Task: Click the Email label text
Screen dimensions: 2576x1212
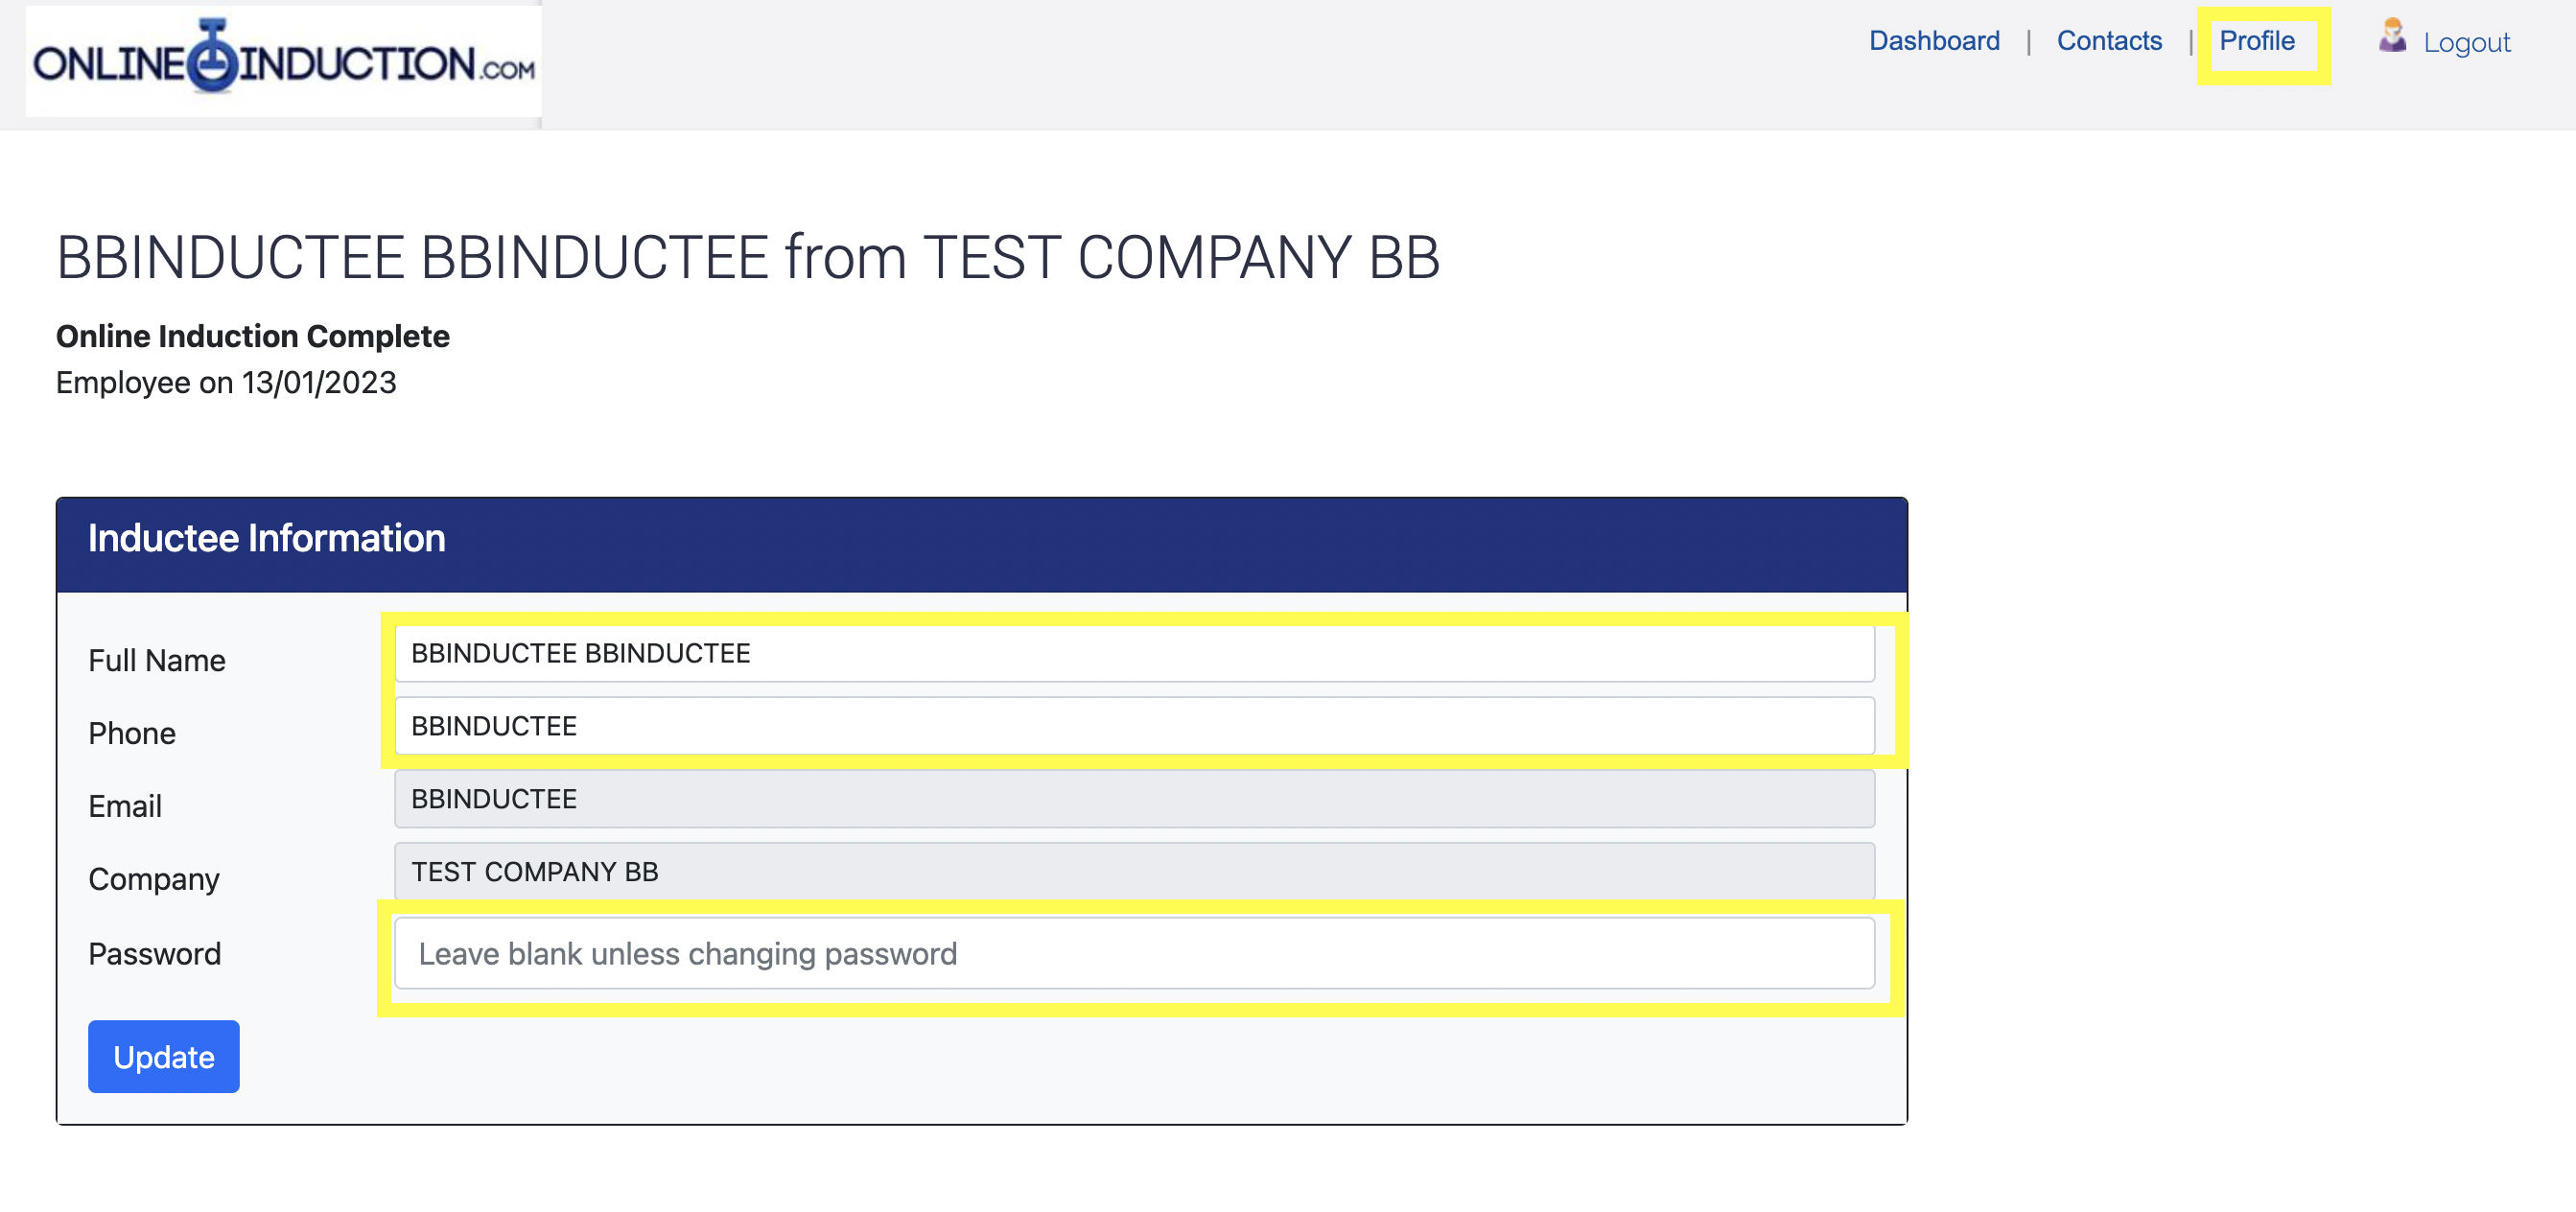Action: pos(125,806)
